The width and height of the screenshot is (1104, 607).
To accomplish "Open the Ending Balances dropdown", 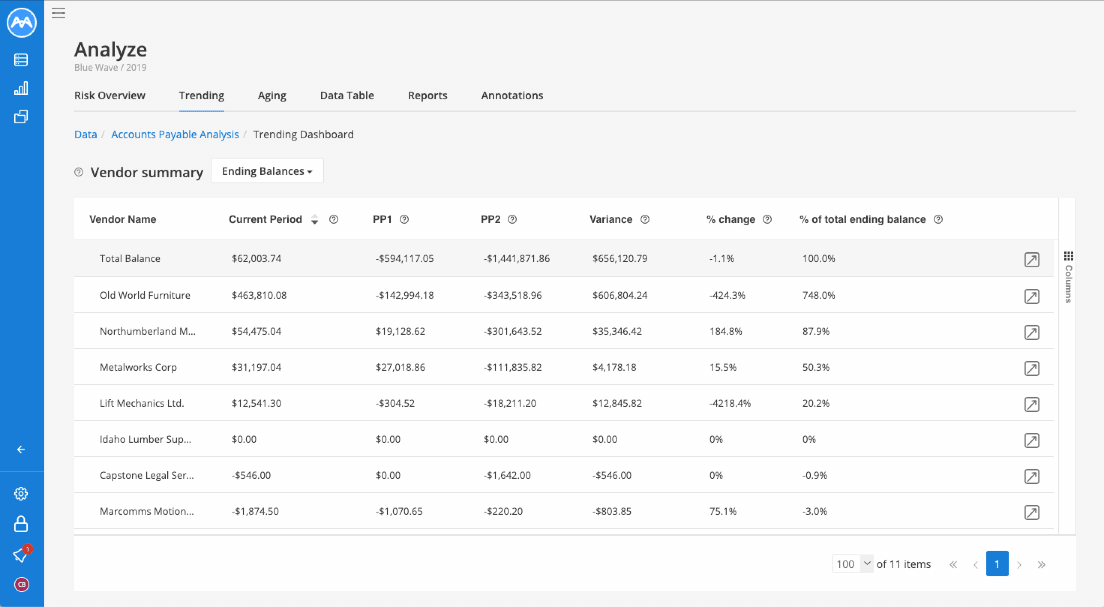I will (267, 171).
